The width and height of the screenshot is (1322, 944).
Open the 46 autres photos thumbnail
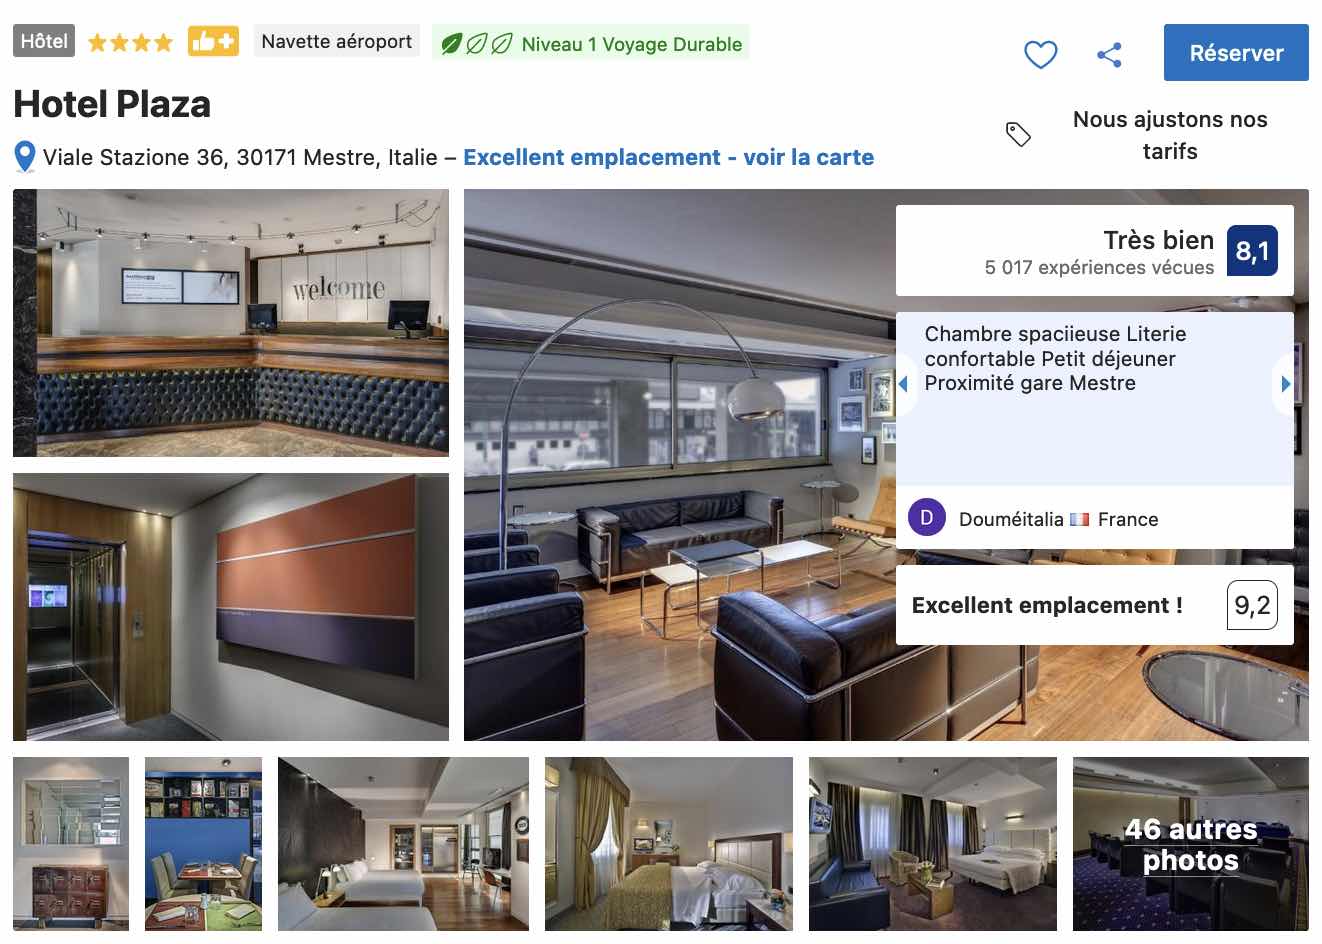1190,844
